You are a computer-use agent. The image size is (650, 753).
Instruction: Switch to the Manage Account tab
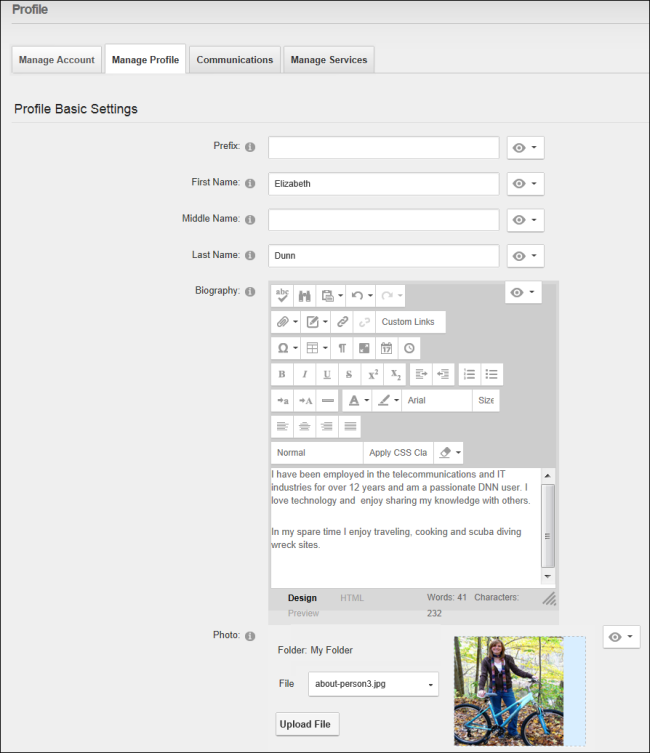57,60
